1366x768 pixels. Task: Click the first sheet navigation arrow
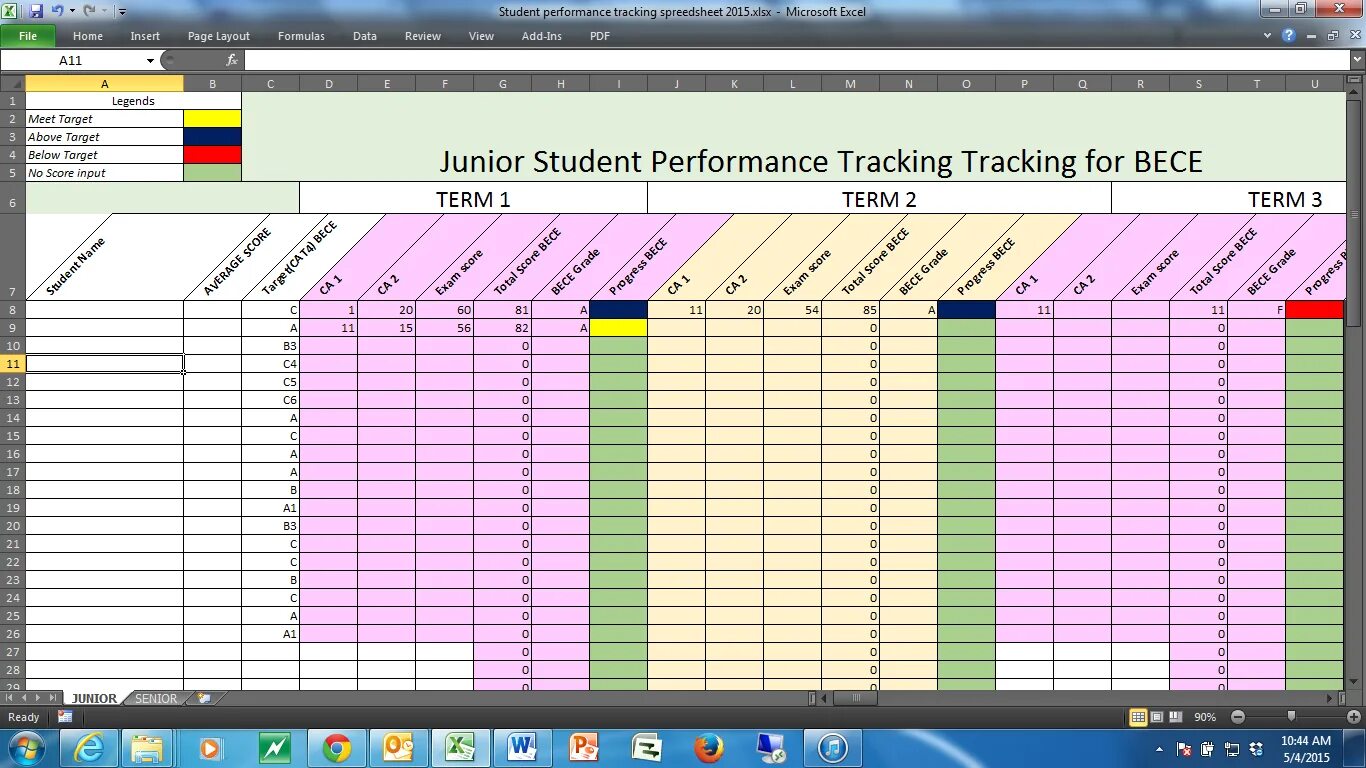point(10,698)
